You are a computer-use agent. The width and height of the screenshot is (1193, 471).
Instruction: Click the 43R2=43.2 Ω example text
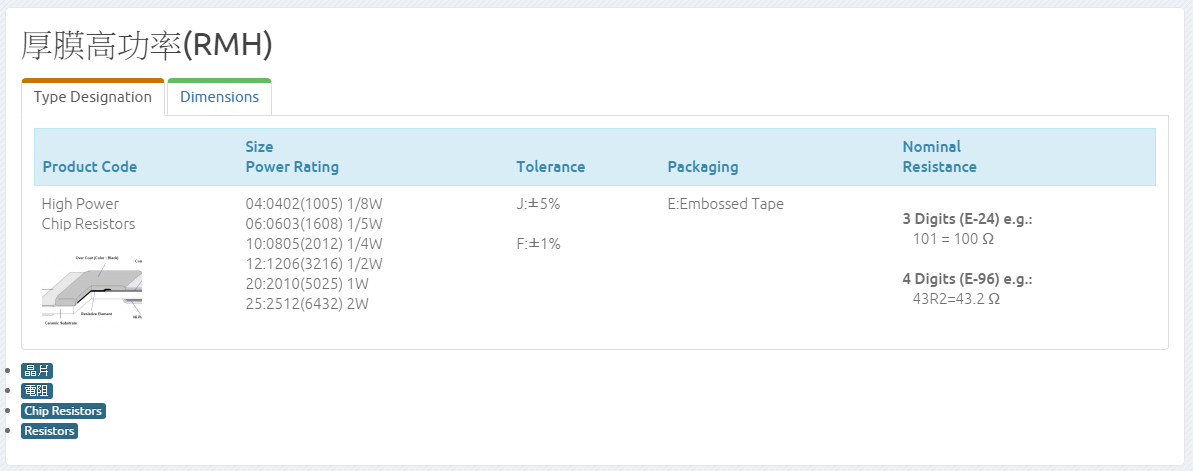[956, 299]
